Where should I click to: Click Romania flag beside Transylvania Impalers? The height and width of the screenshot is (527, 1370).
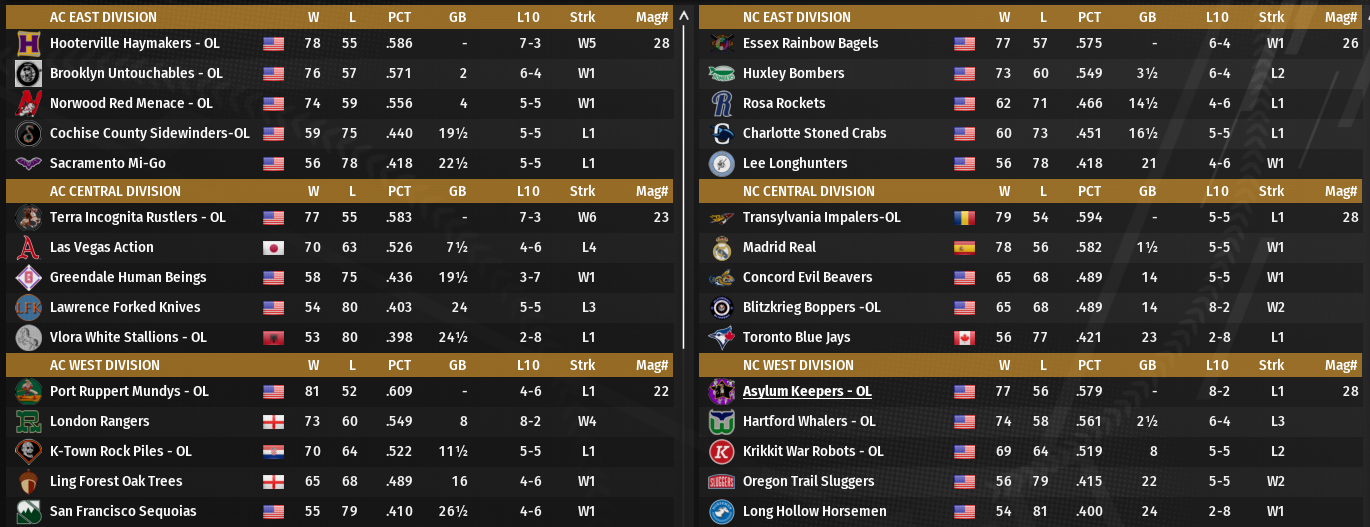point(964,217)
